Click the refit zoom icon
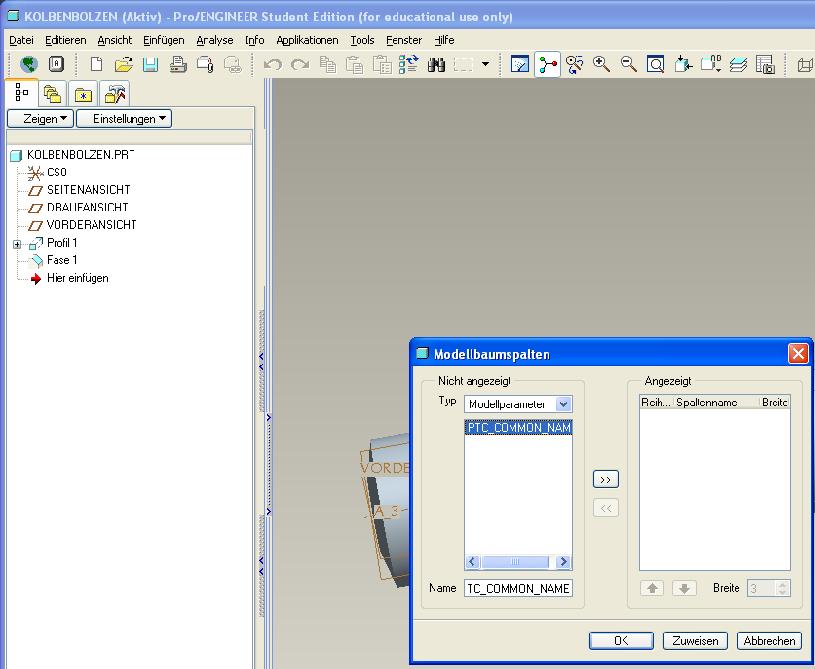Viewport: 815px width, 669px height. [x=655, y=64]
